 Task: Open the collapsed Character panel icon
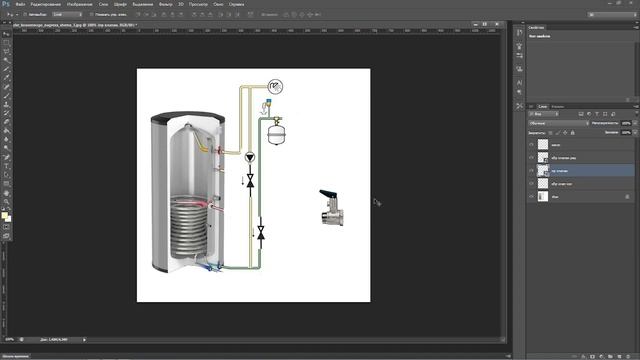click(x=519, y=82)
